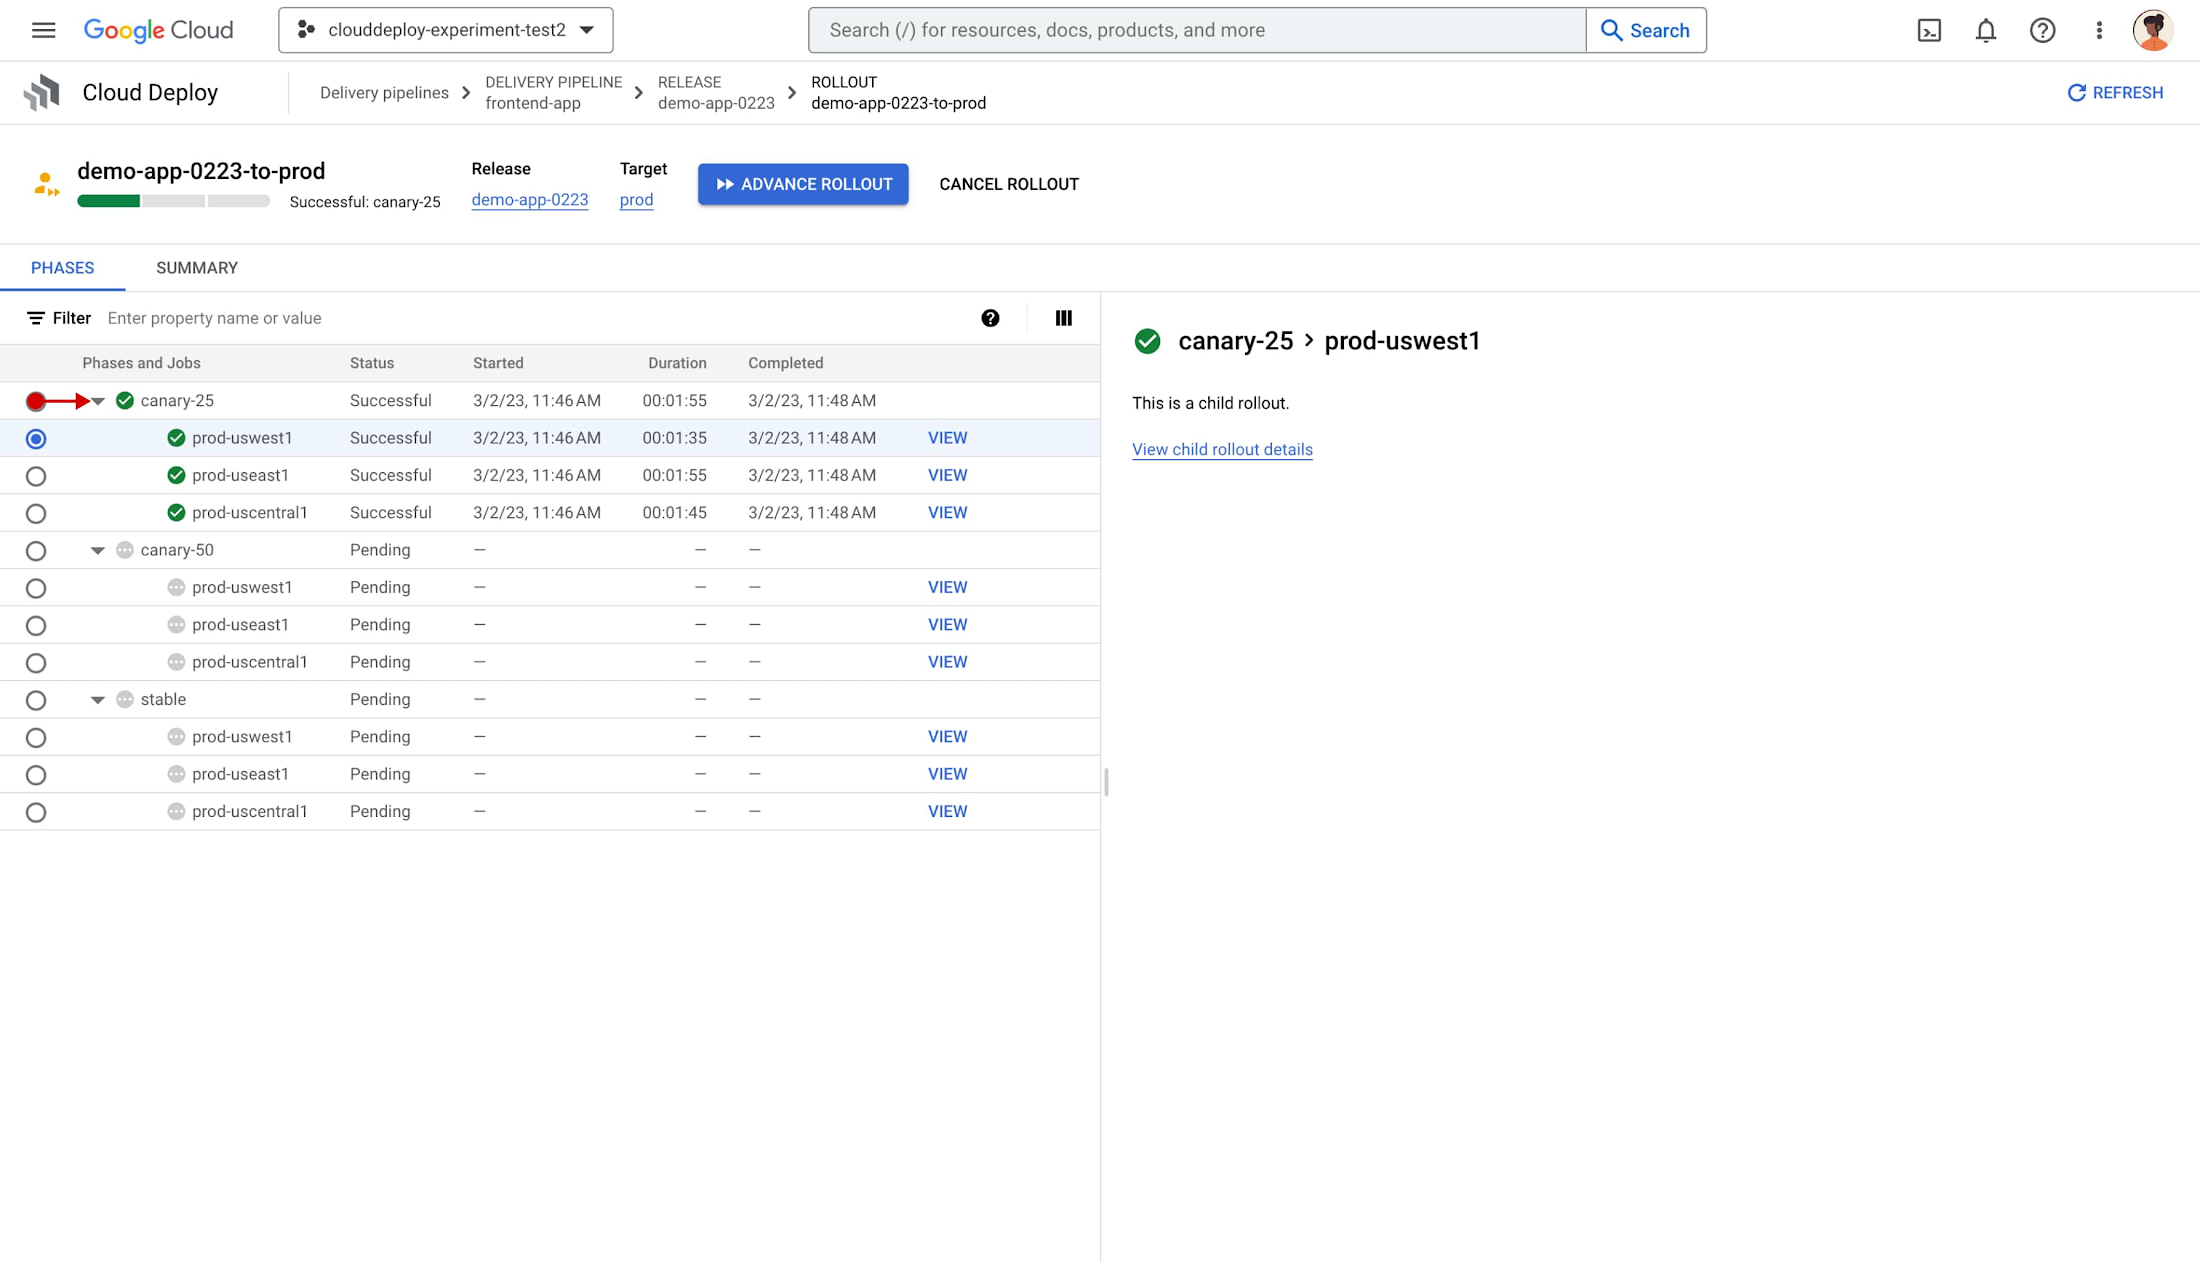Image resolution: width=2200 pixels, height=1278 pixels.
Task: Select the PHASES tab
Action: coord(61,268)
